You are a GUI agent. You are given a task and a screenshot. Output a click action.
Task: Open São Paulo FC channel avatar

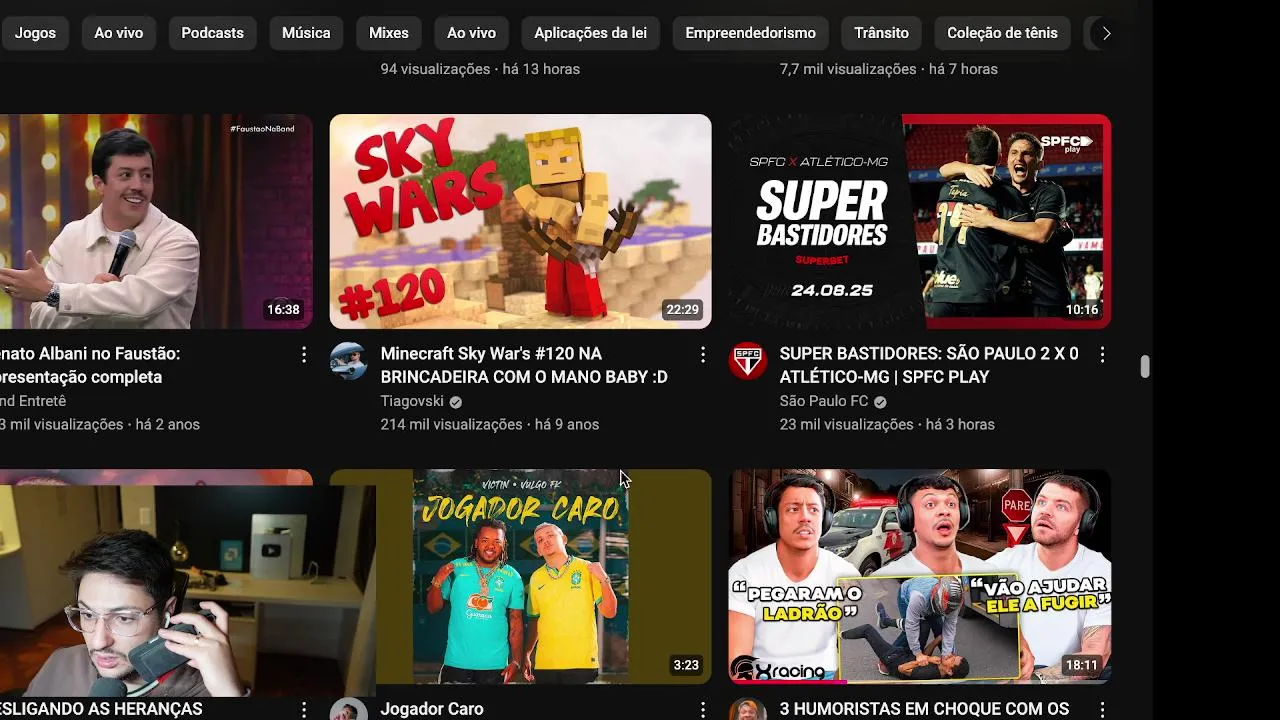pos(747,361)
